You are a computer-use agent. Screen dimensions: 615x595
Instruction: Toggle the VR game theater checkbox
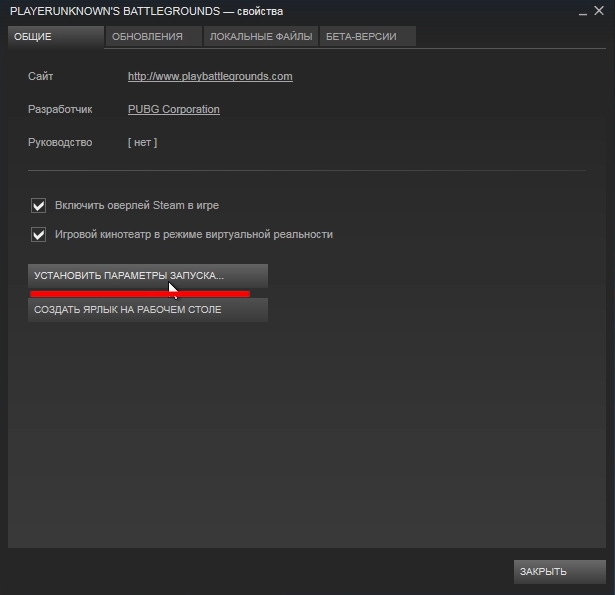(x=38, y=235)
